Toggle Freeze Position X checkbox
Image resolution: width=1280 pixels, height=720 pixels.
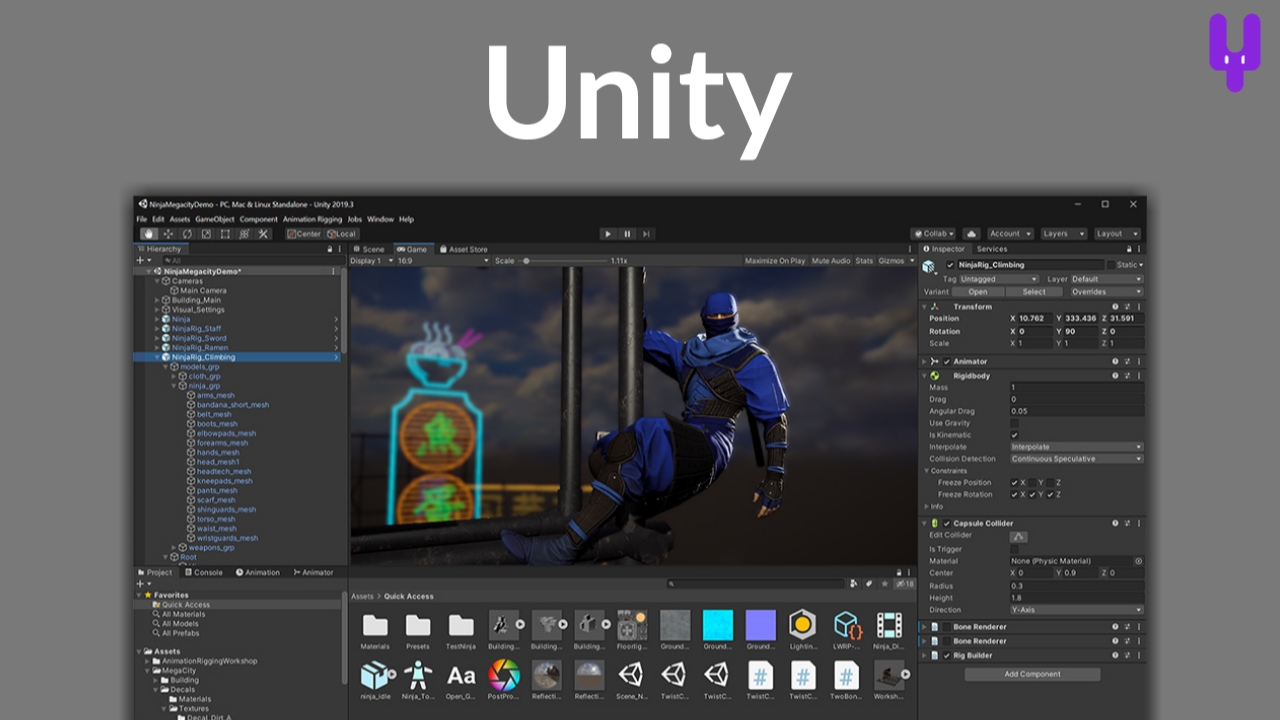click(1015, 483)
